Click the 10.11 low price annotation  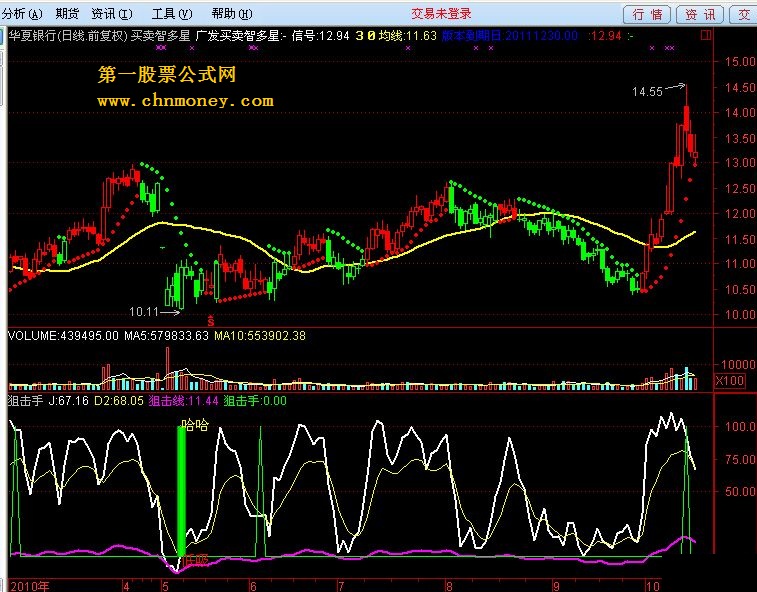(144, 312)
